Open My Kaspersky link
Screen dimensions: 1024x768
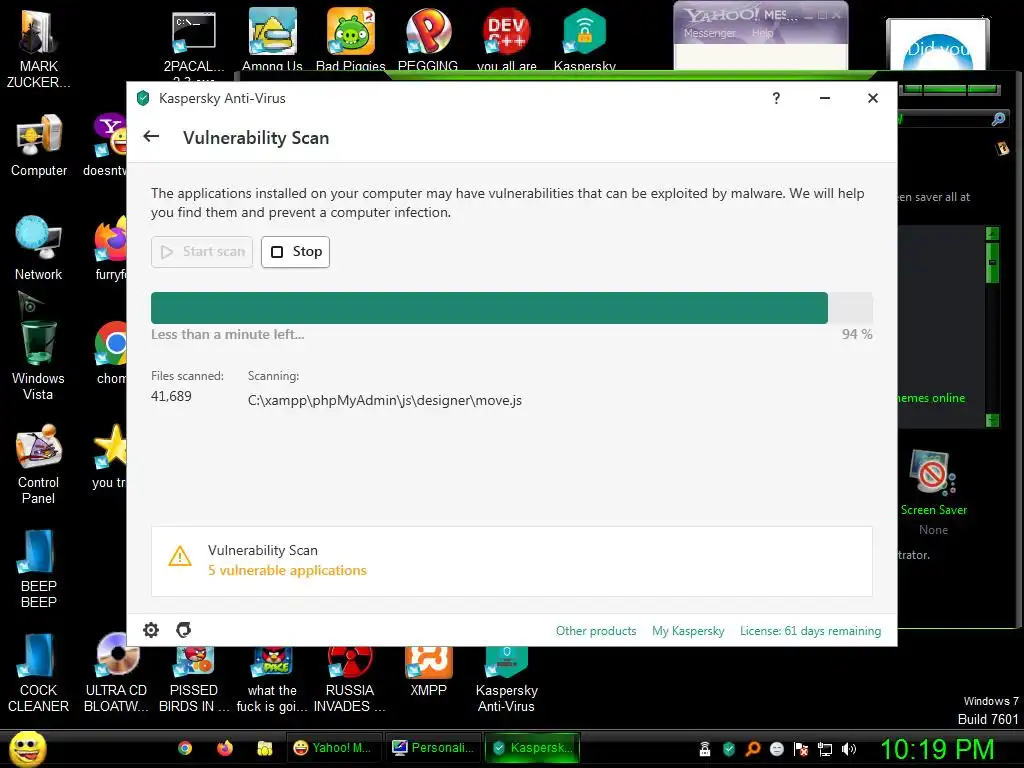point(688,631)
